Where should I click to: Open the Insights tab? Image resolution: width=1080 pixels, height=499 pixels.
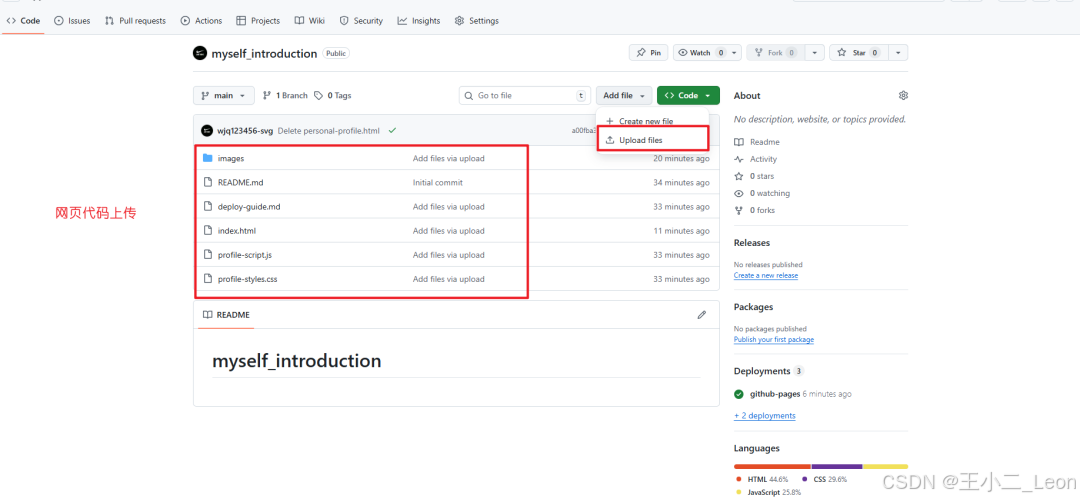point(419,21)
